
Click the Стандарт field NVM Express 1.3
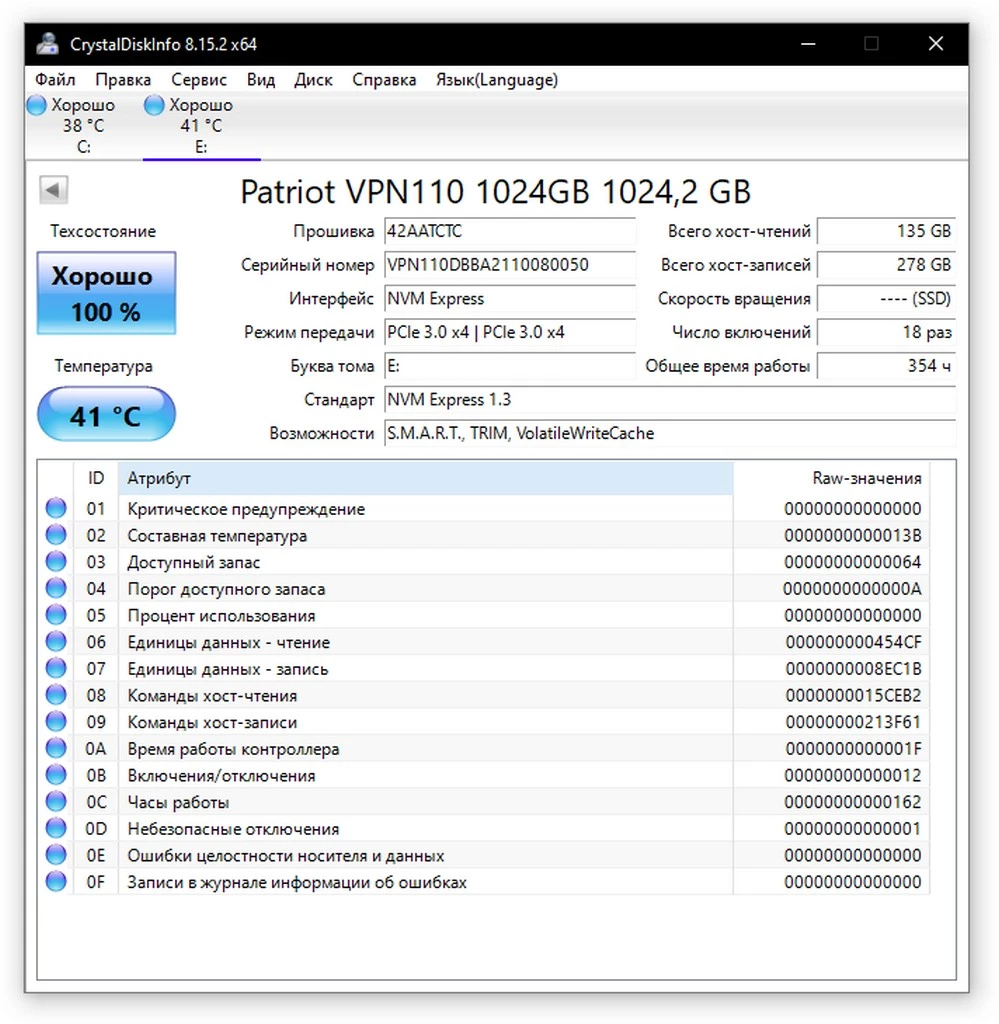[x=670, y=400]
